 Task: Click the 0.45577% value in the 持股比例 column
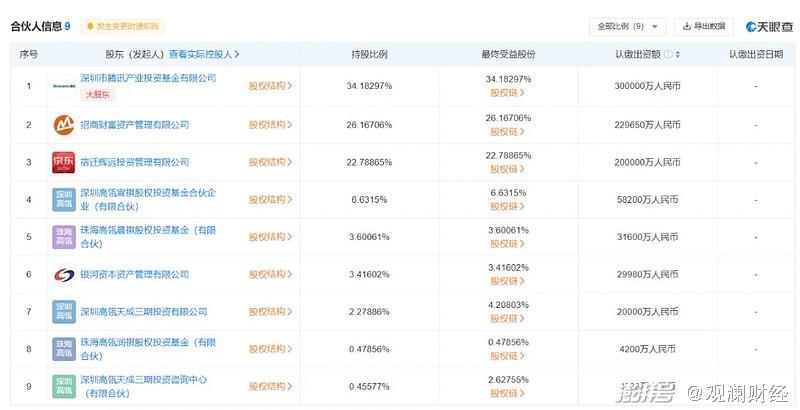369,387
